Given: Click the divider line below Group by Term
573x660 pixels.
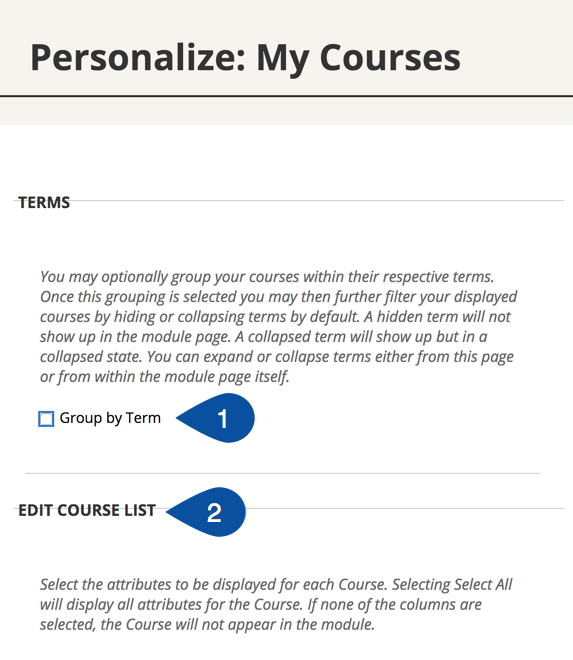Looking at the screenshot, I should click(283, 474).
